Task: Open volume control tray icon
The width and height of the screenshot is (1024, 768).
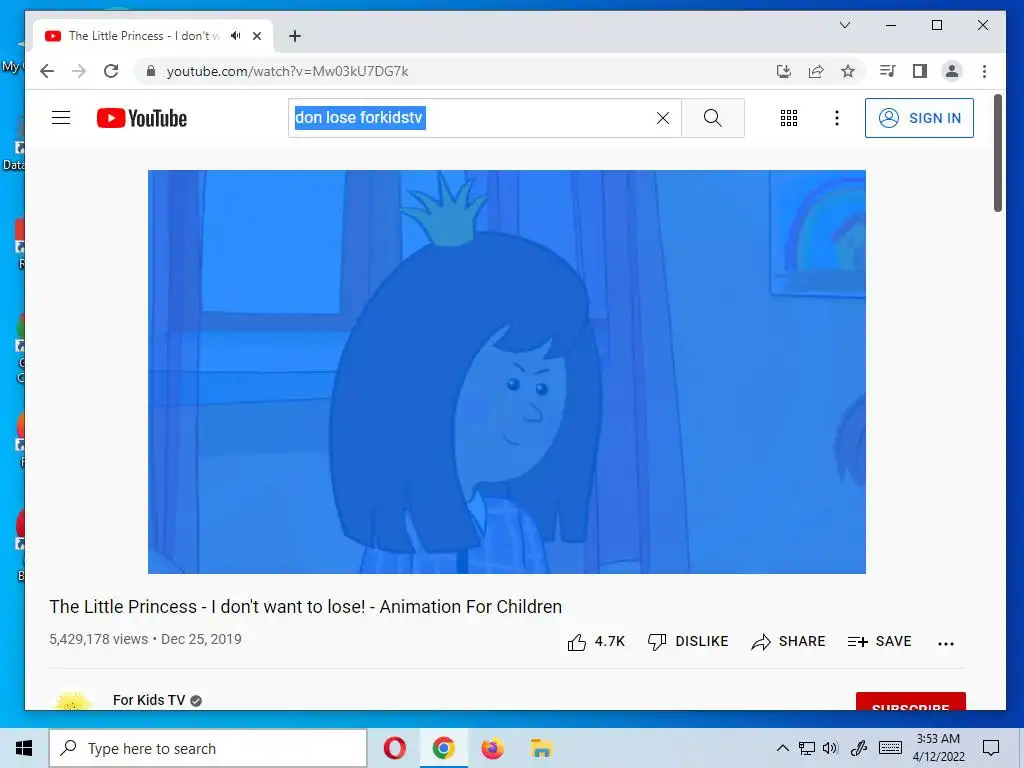Action: point(831,748)
